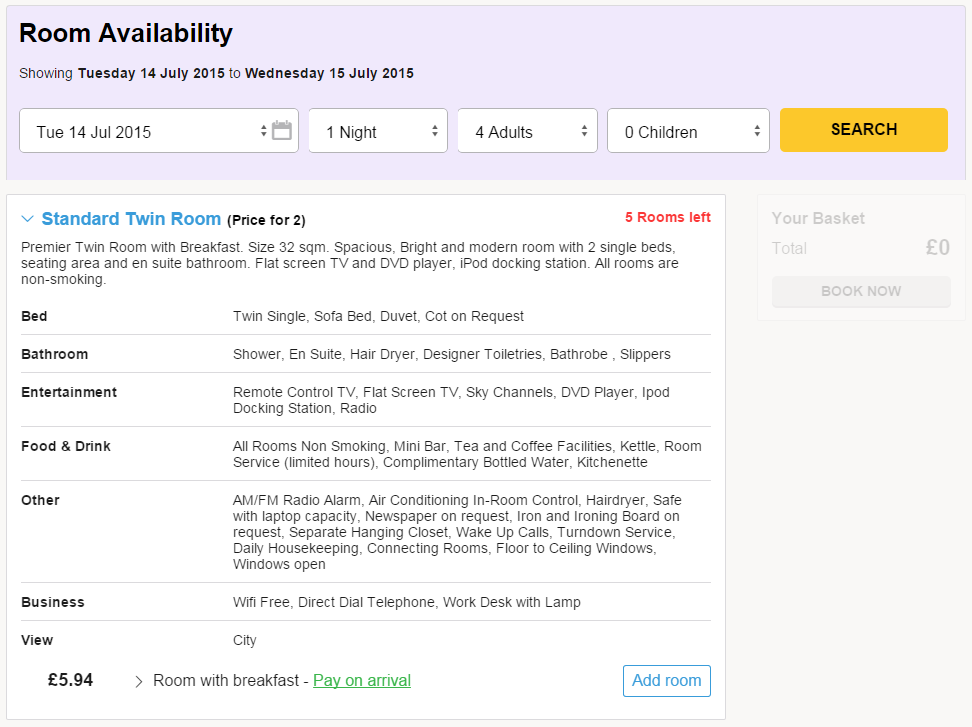972x727 pixels.
Task: Open the 4 Adults dropdown
Action: click(528, 131)
